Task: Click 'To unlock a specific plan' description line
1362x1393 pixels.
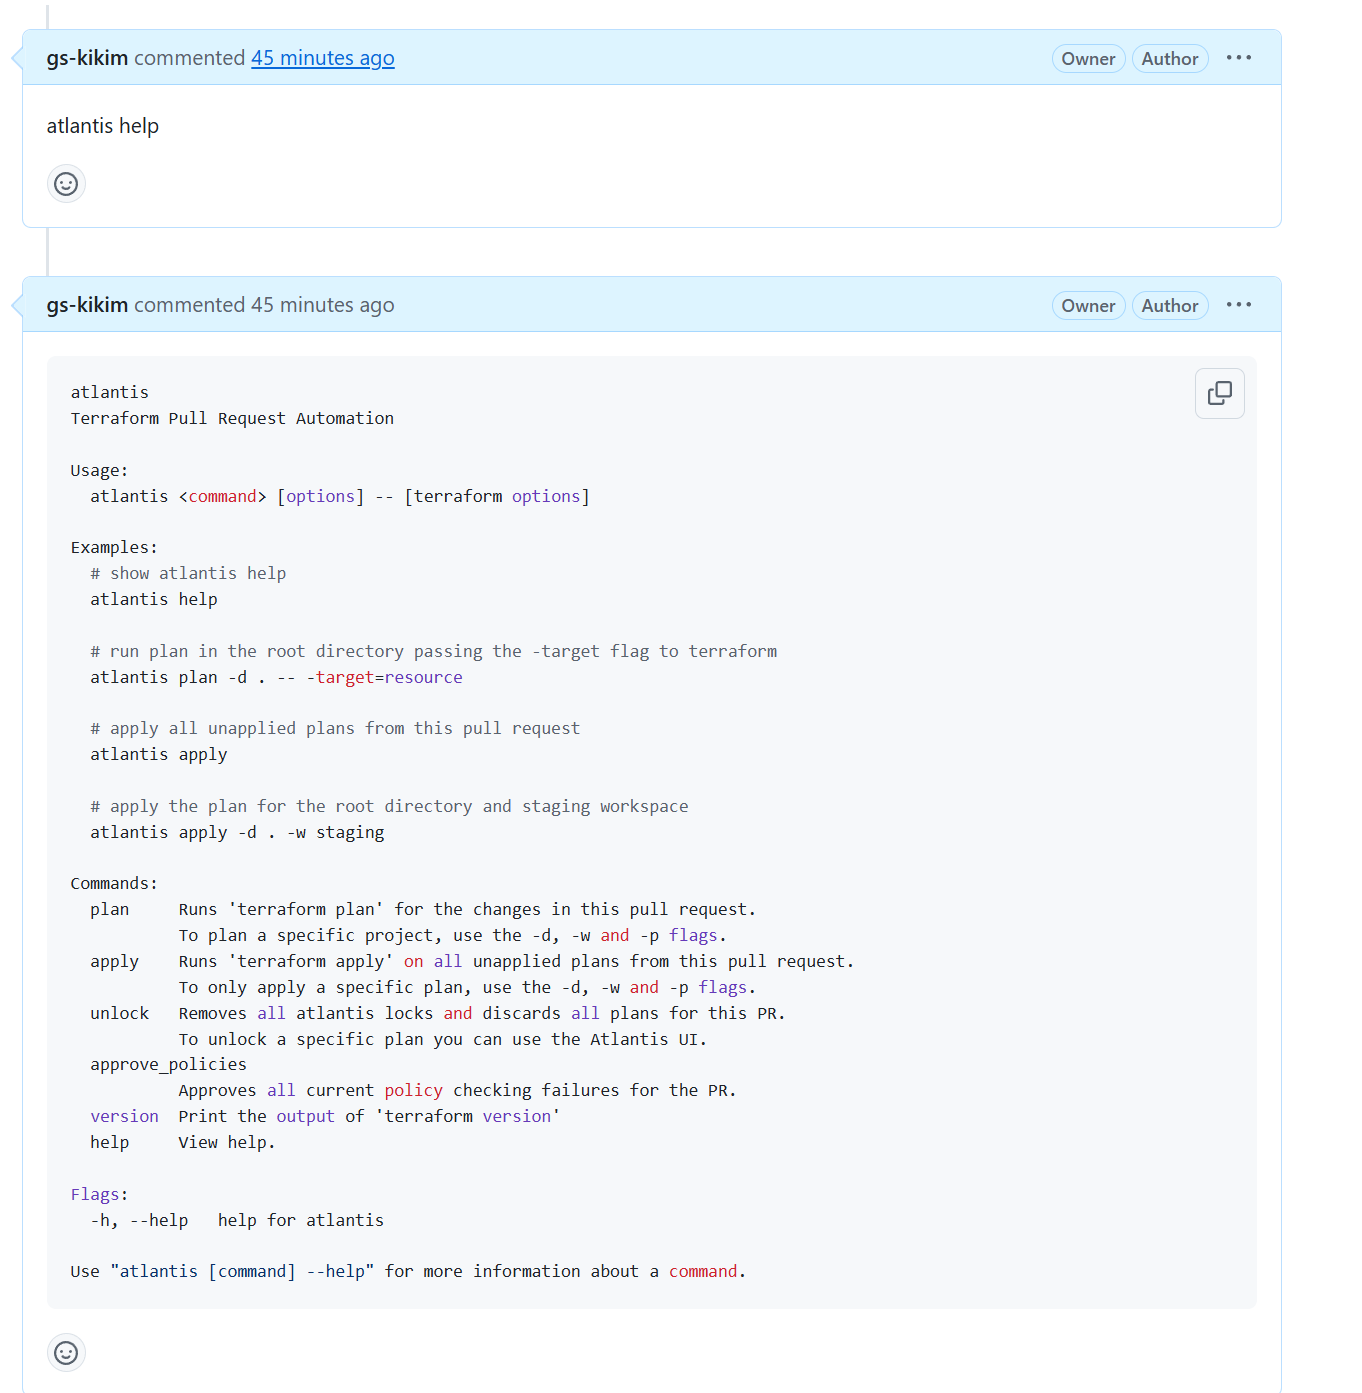Action: click(443, 1039)
